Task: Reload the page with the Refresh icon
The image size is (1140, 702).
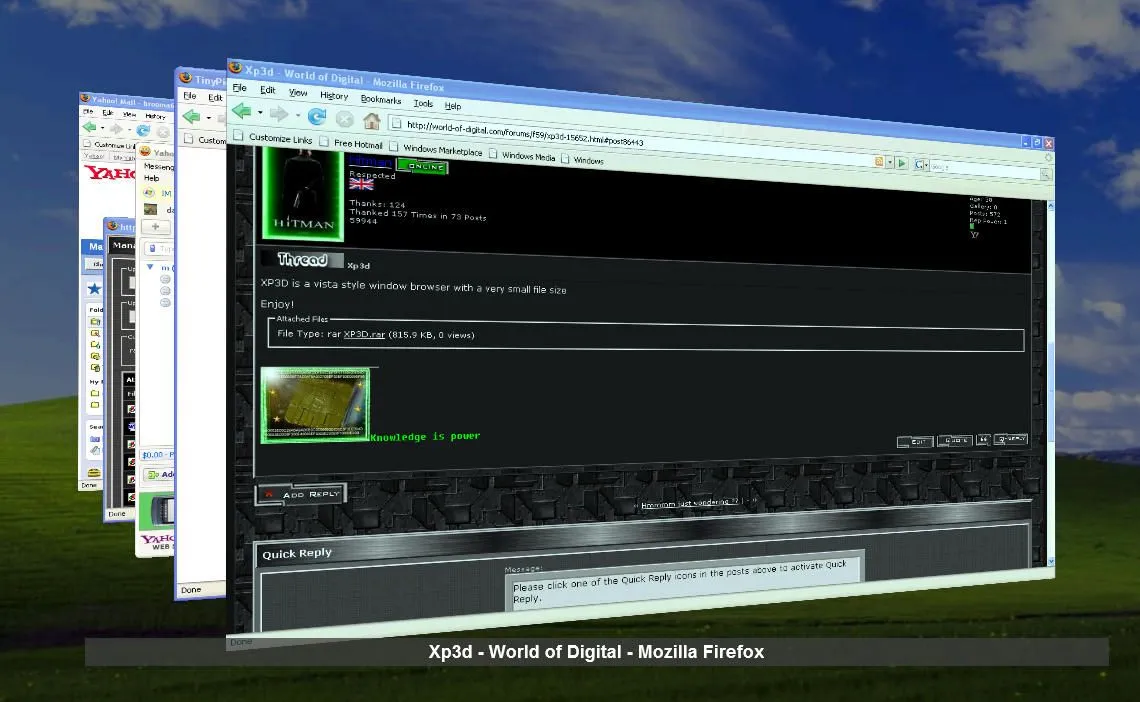Action: (x=317, y=117)
